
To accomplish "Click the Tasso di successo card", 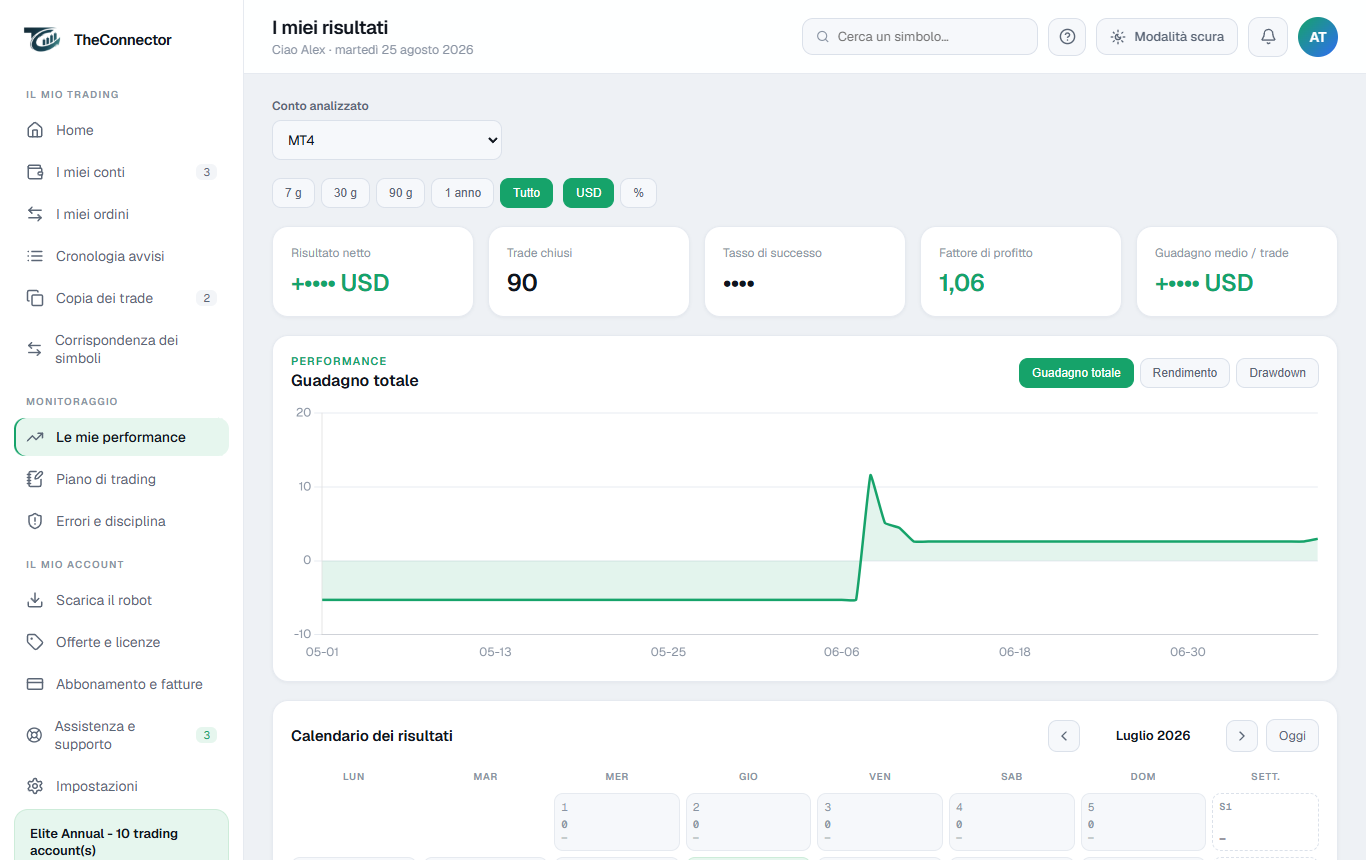I will 805,272.
